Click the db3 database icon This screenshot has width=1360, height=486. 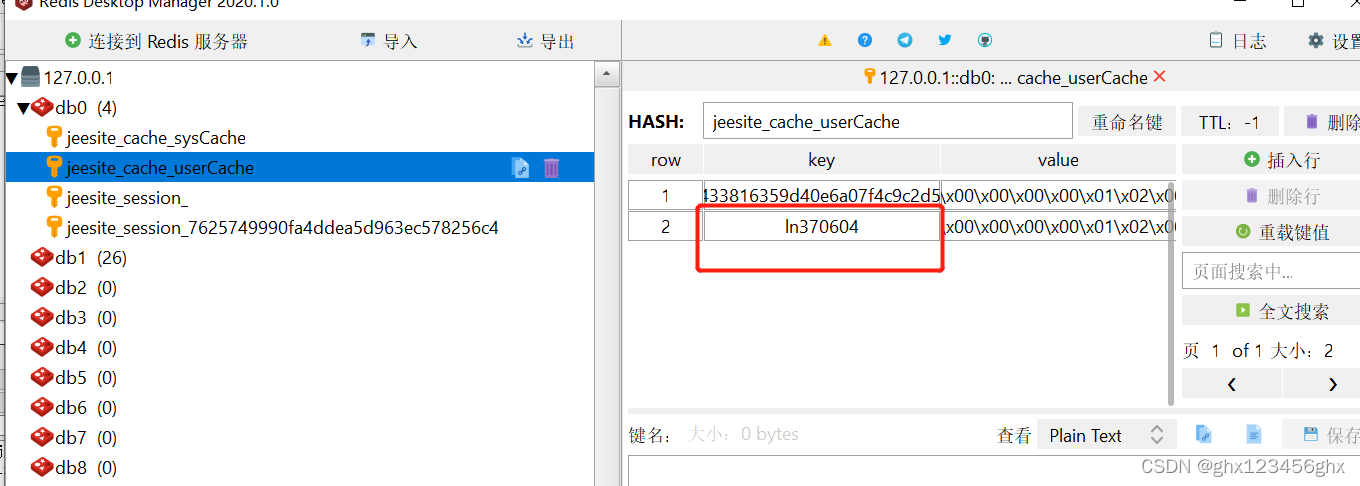(42, 317)
